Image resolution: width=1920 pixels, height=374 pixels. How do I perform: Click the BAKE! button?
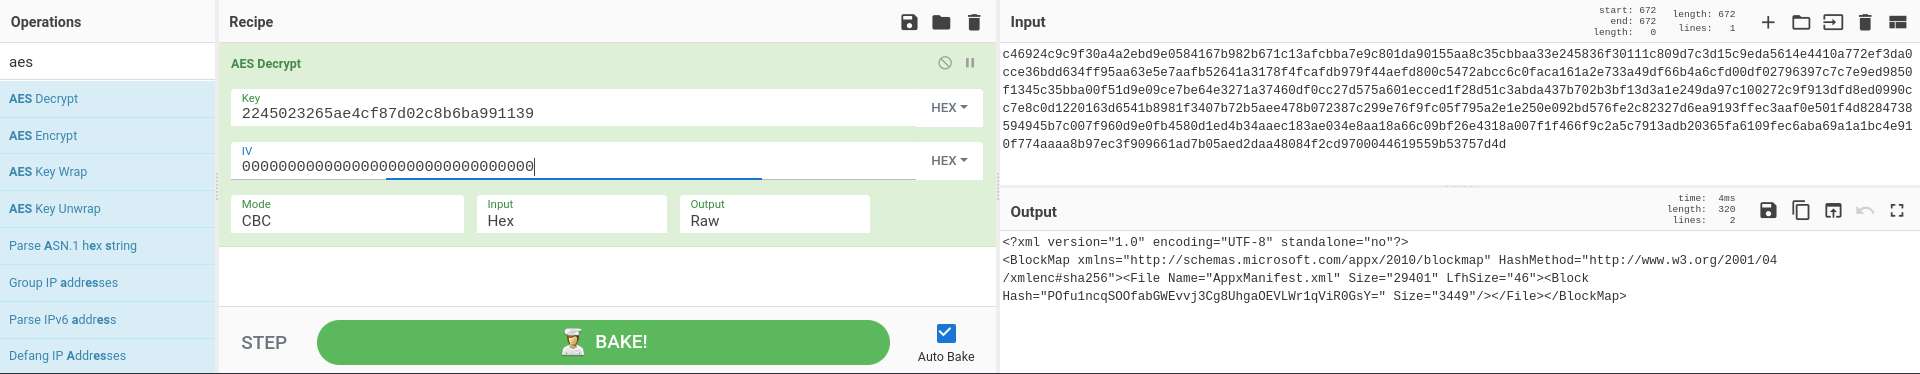(603, 342)
